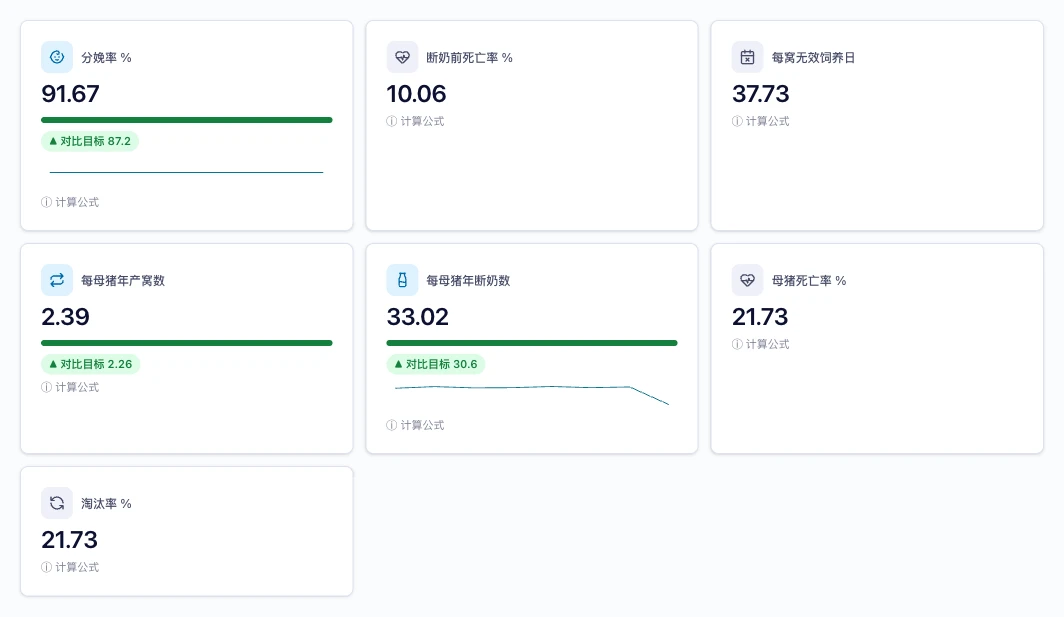Screen dimensions: 1064x617
Task: Click the milk bottle icon beside 每母猪年断奶数
Action: [x=402, y=280]
